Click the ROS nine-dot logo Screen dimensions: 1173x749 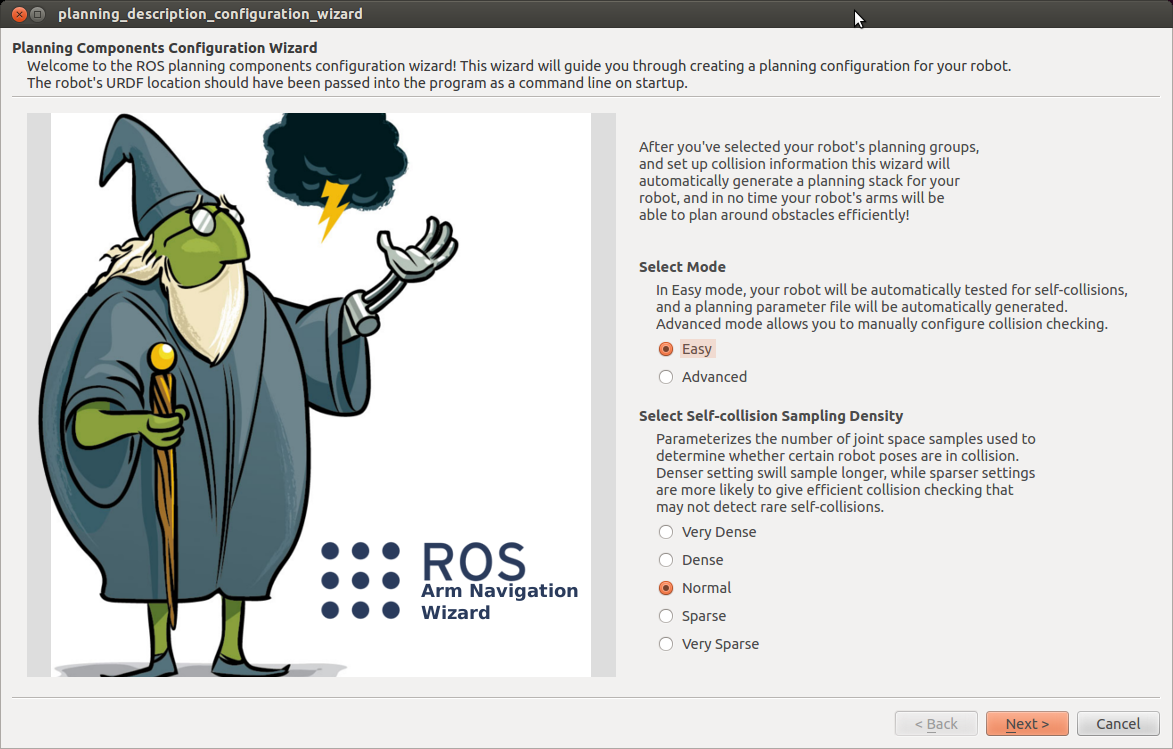click(360, 580)
